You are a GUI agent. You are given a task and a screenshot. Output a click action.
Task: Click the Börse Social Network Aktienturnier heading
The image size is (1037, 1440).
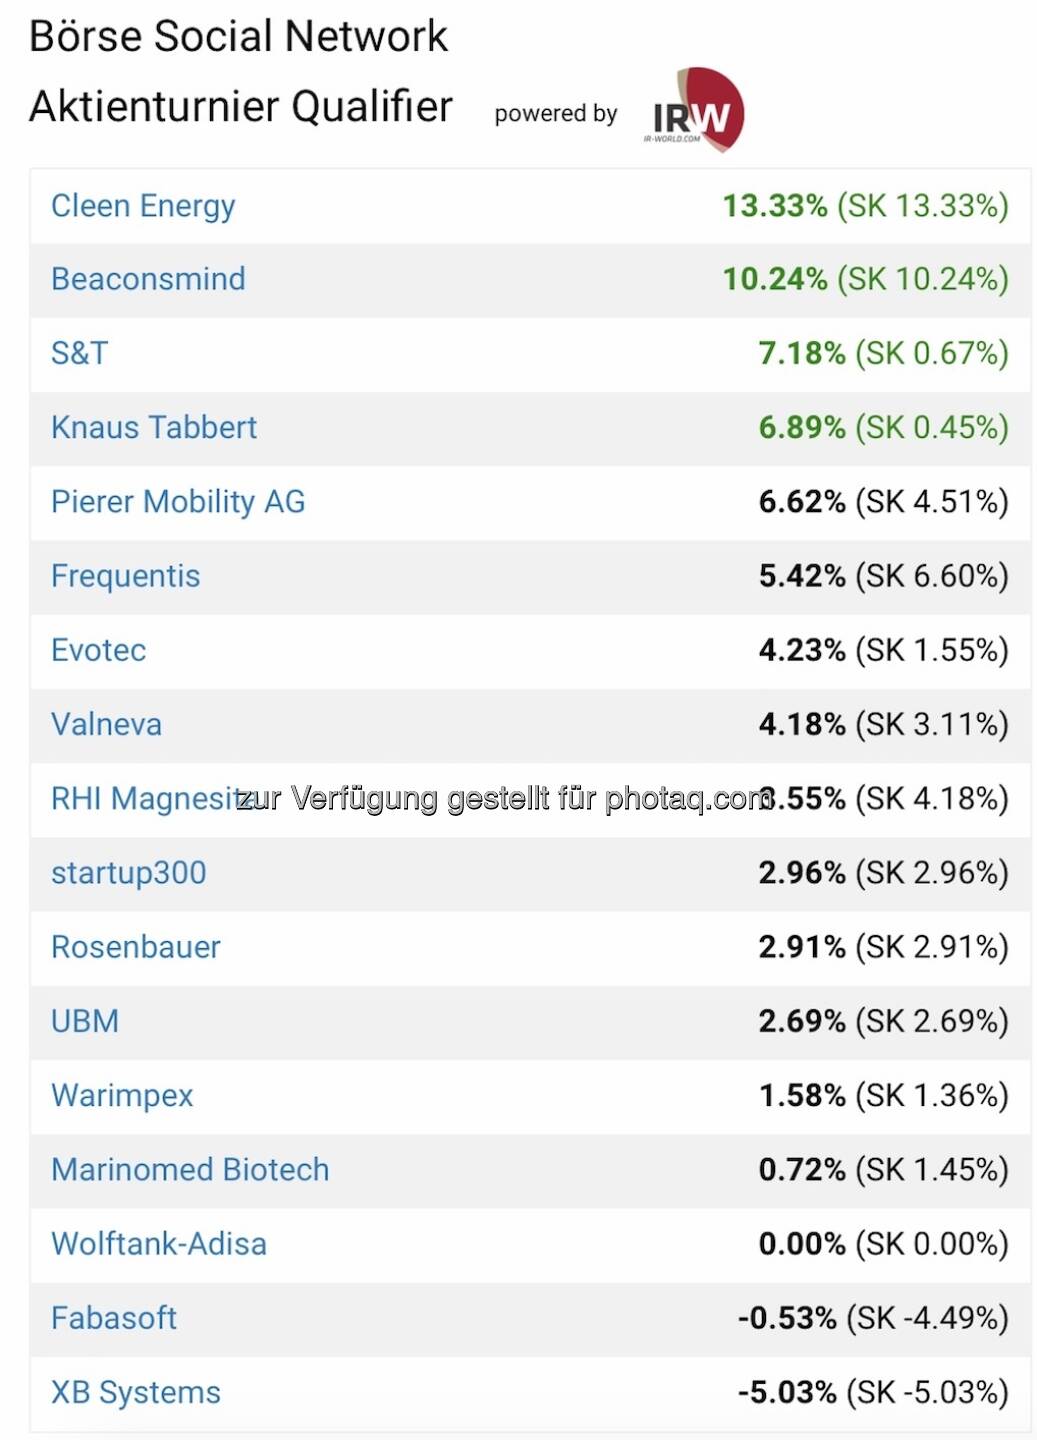[240, 71]
